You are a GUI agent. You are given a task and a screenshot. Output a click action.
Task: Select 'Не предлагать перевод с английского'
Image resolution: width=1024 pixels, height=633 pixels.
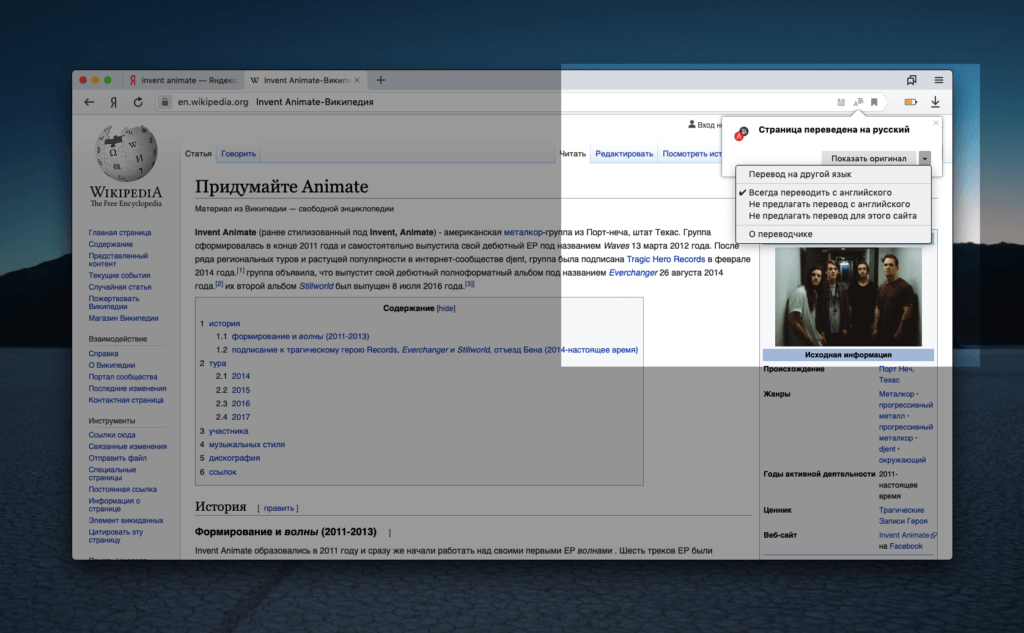(x=833, y=204)
